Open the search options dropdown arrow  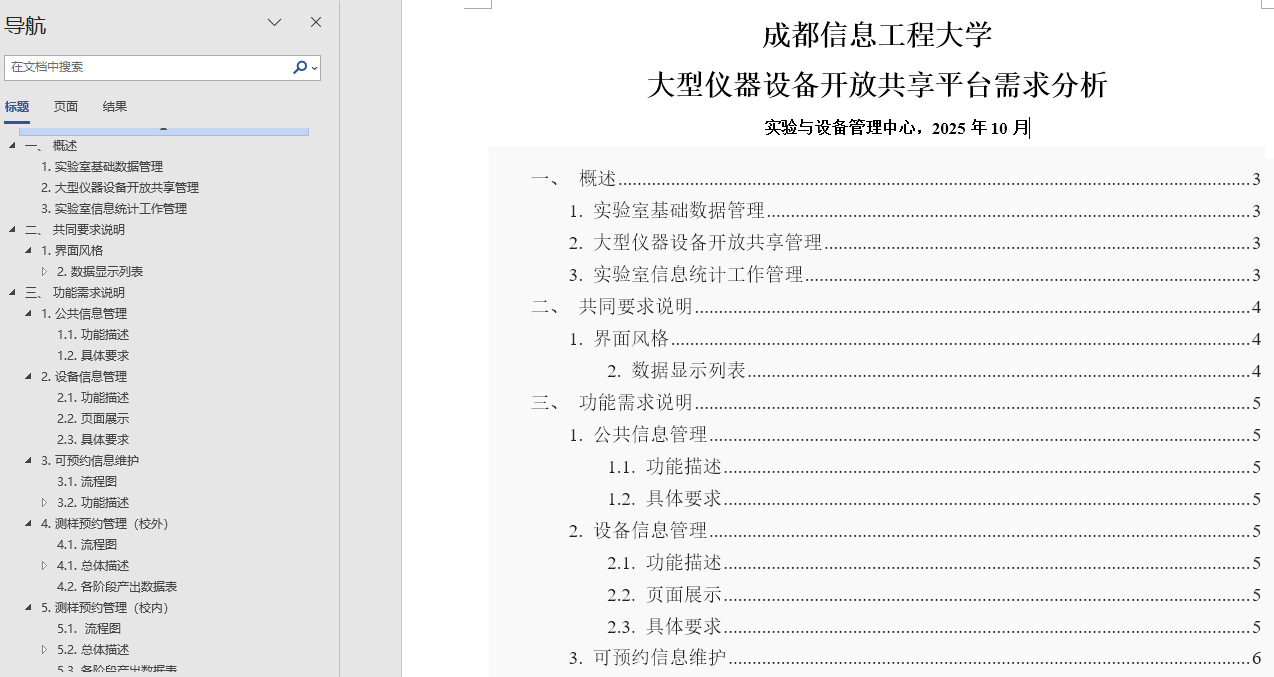point(314,68)
